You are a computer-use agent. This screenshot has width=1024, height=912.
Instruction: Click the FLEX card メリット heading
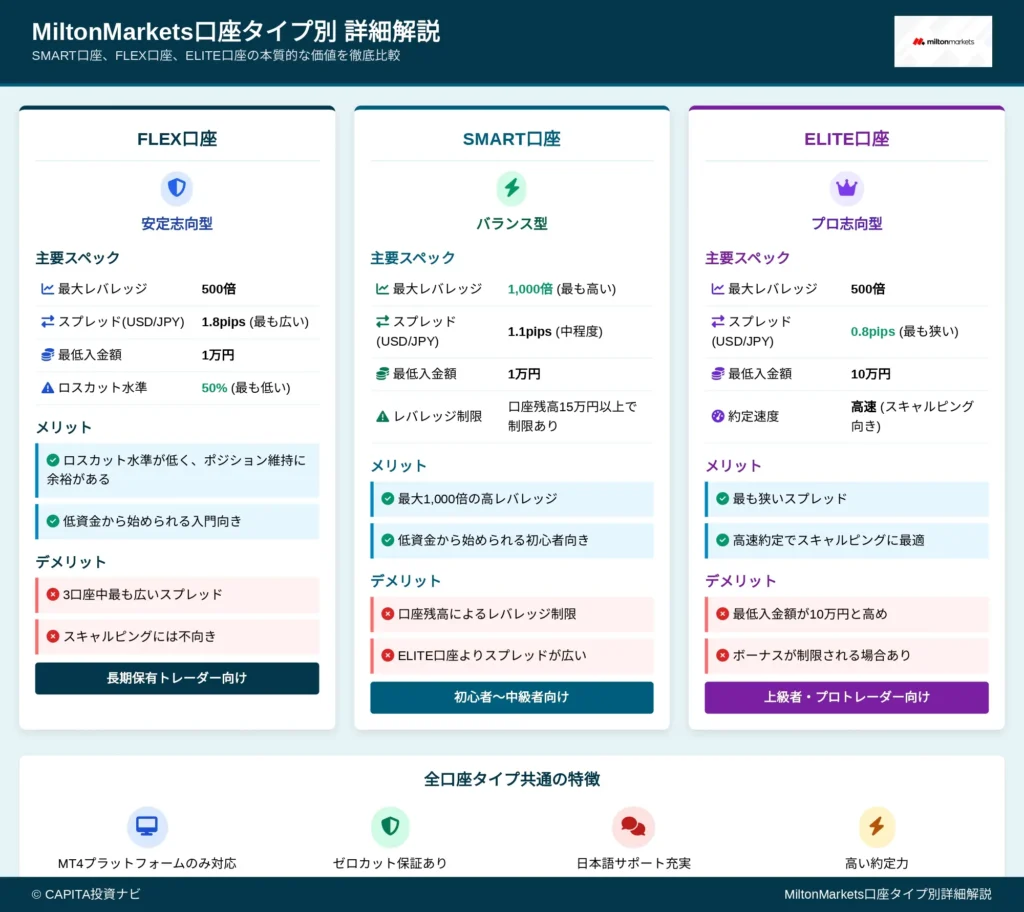coord(63,427)
